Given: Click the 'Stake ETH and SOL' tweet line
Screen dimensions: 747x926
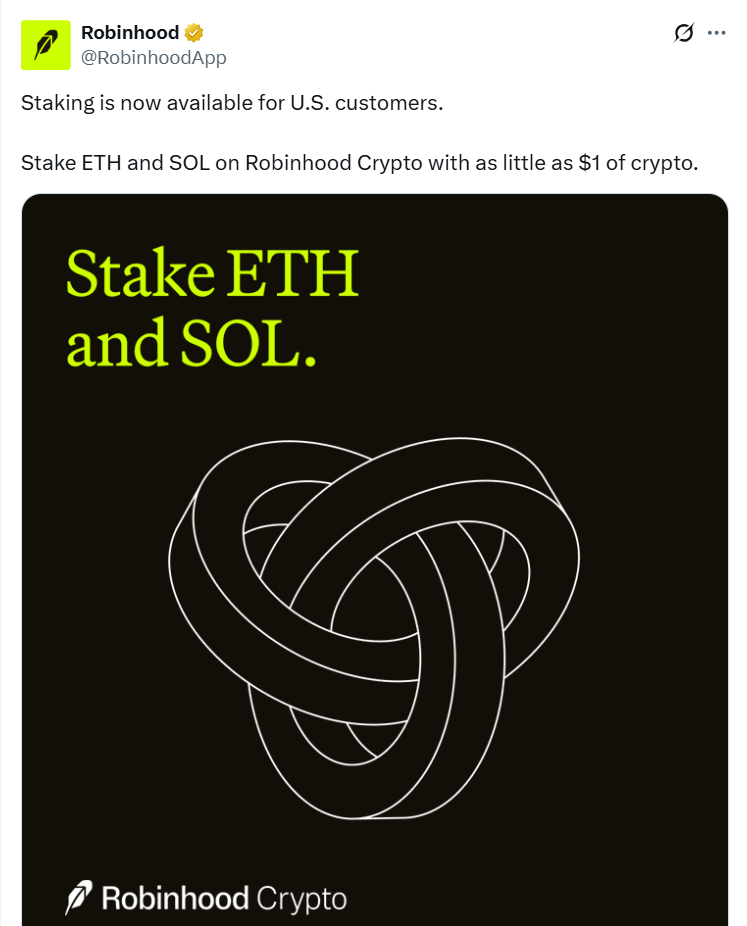Looking at the screenshot, I should 114,163.
